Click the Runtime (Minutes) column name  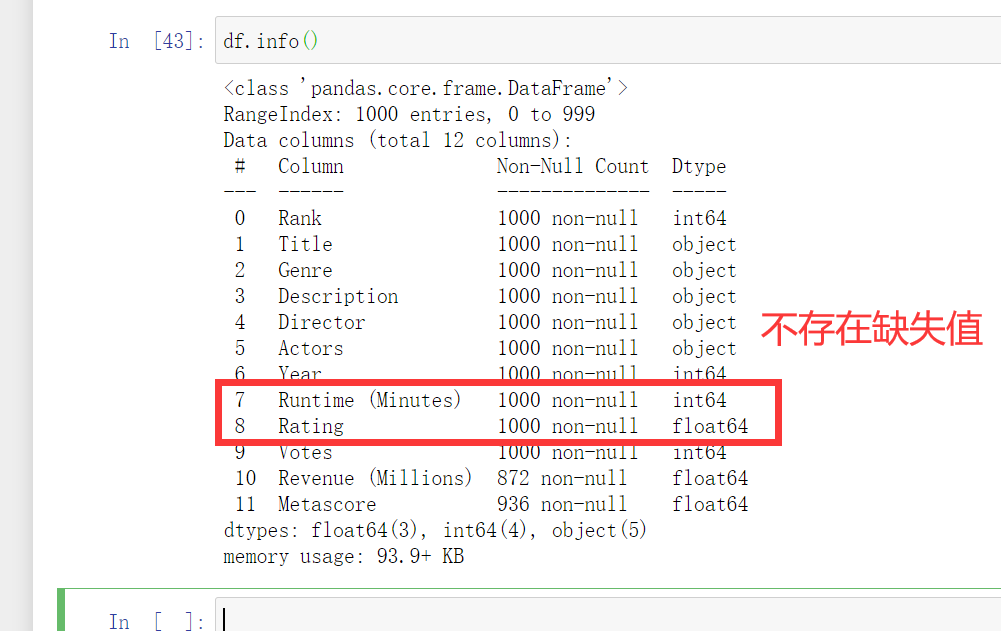click(370, 400)
